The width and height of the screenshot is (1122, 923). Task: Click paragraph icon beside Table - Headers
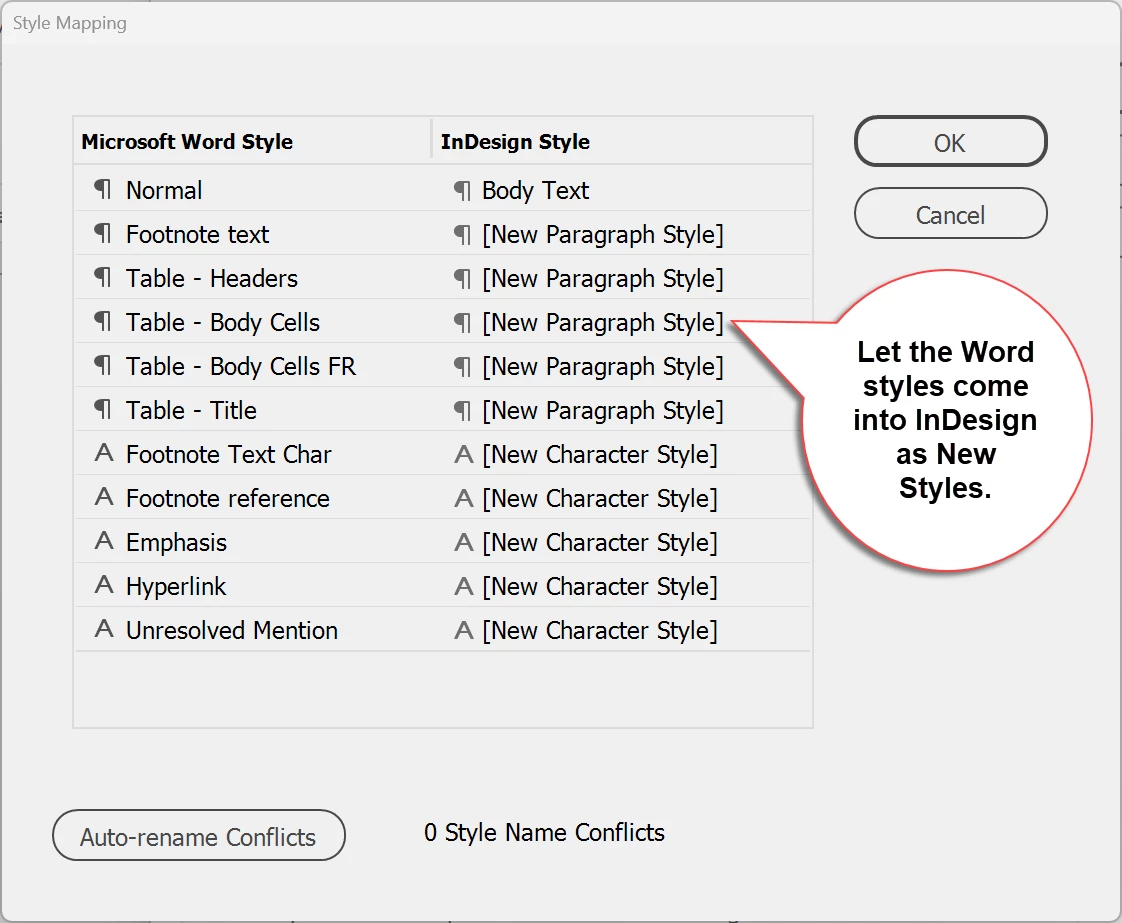(103, 278)
